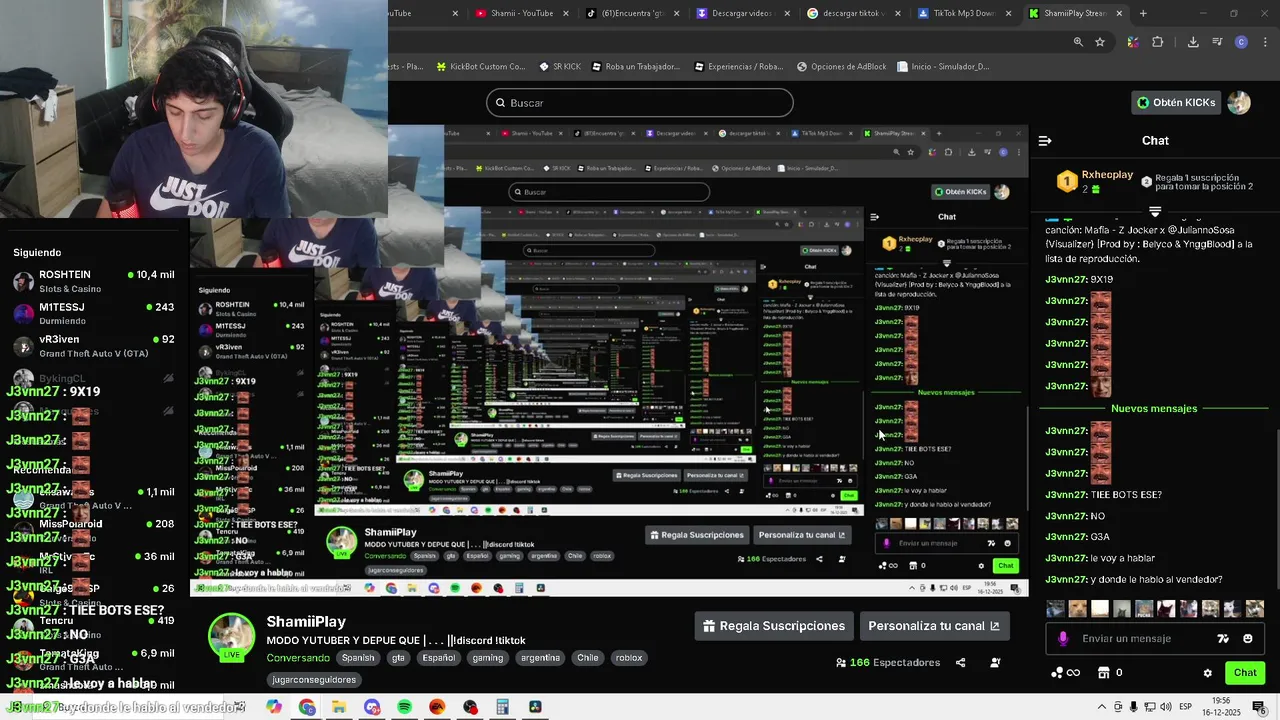Viewport: 1280px width, 720px height.
Task: Close the ShamiiPlay Stream tab
Action: tap(1119, 13)
